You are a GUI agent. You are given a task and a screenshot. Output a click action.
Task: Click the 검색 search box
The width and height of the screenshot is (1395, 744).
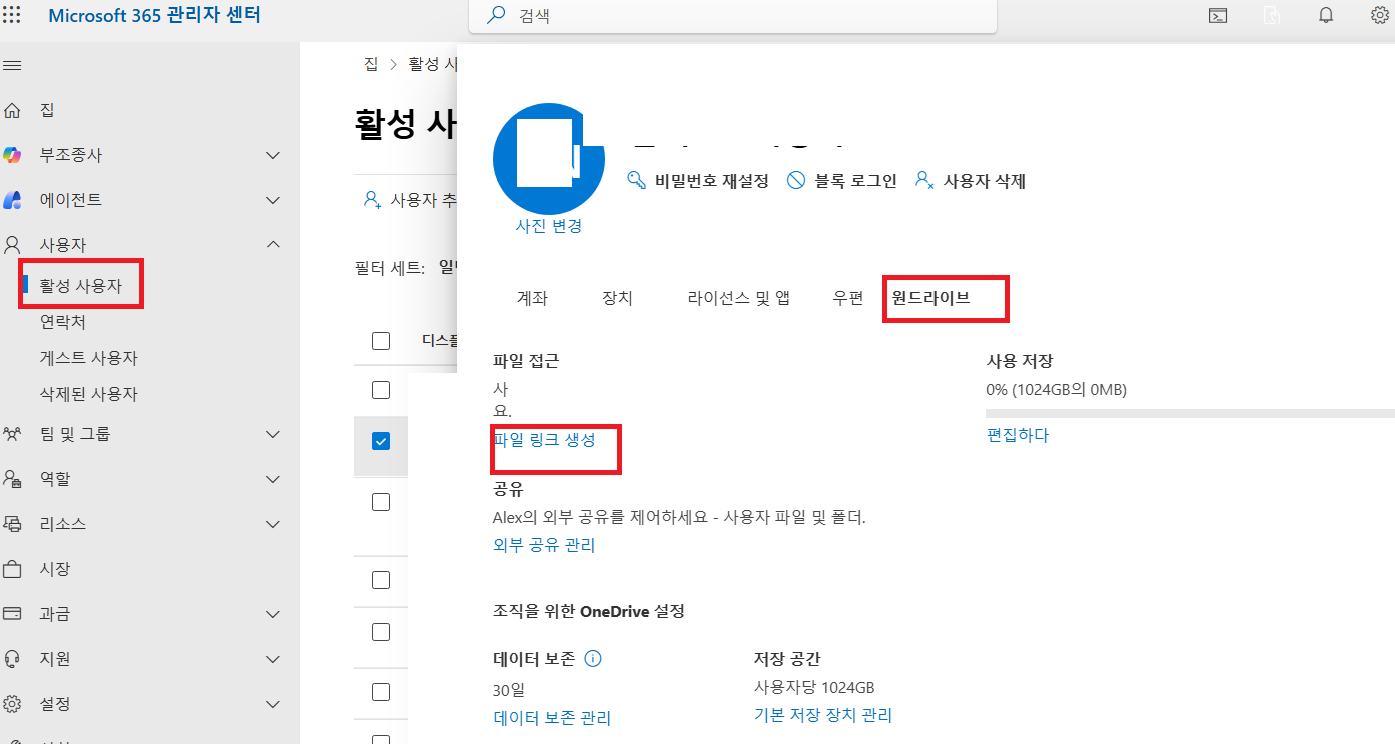(x=733, y=16)
